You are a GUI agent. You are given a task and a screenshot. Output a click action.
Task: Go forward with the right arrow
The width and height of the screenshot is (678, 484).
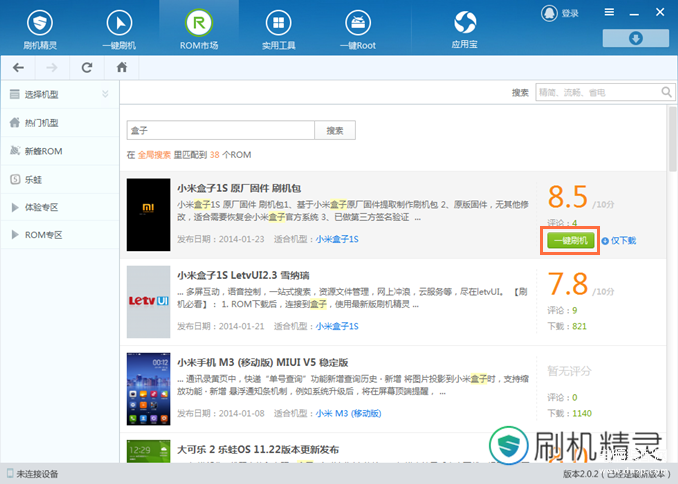(x=52, y=67)
